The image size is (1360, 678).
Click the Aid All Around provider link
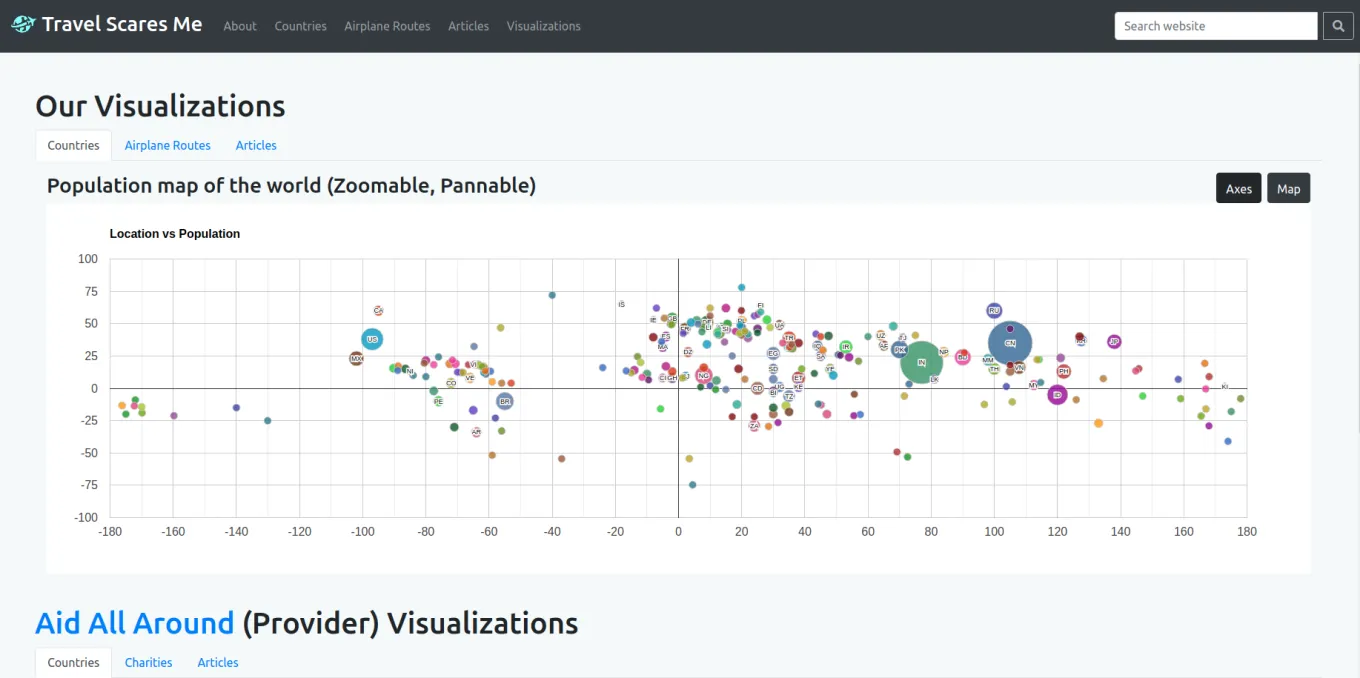pos(134,622)
